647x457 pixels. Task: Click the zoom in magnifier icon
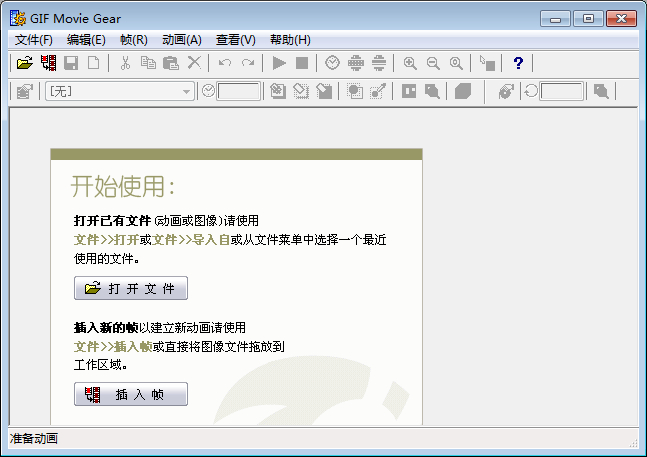[410, 63]
